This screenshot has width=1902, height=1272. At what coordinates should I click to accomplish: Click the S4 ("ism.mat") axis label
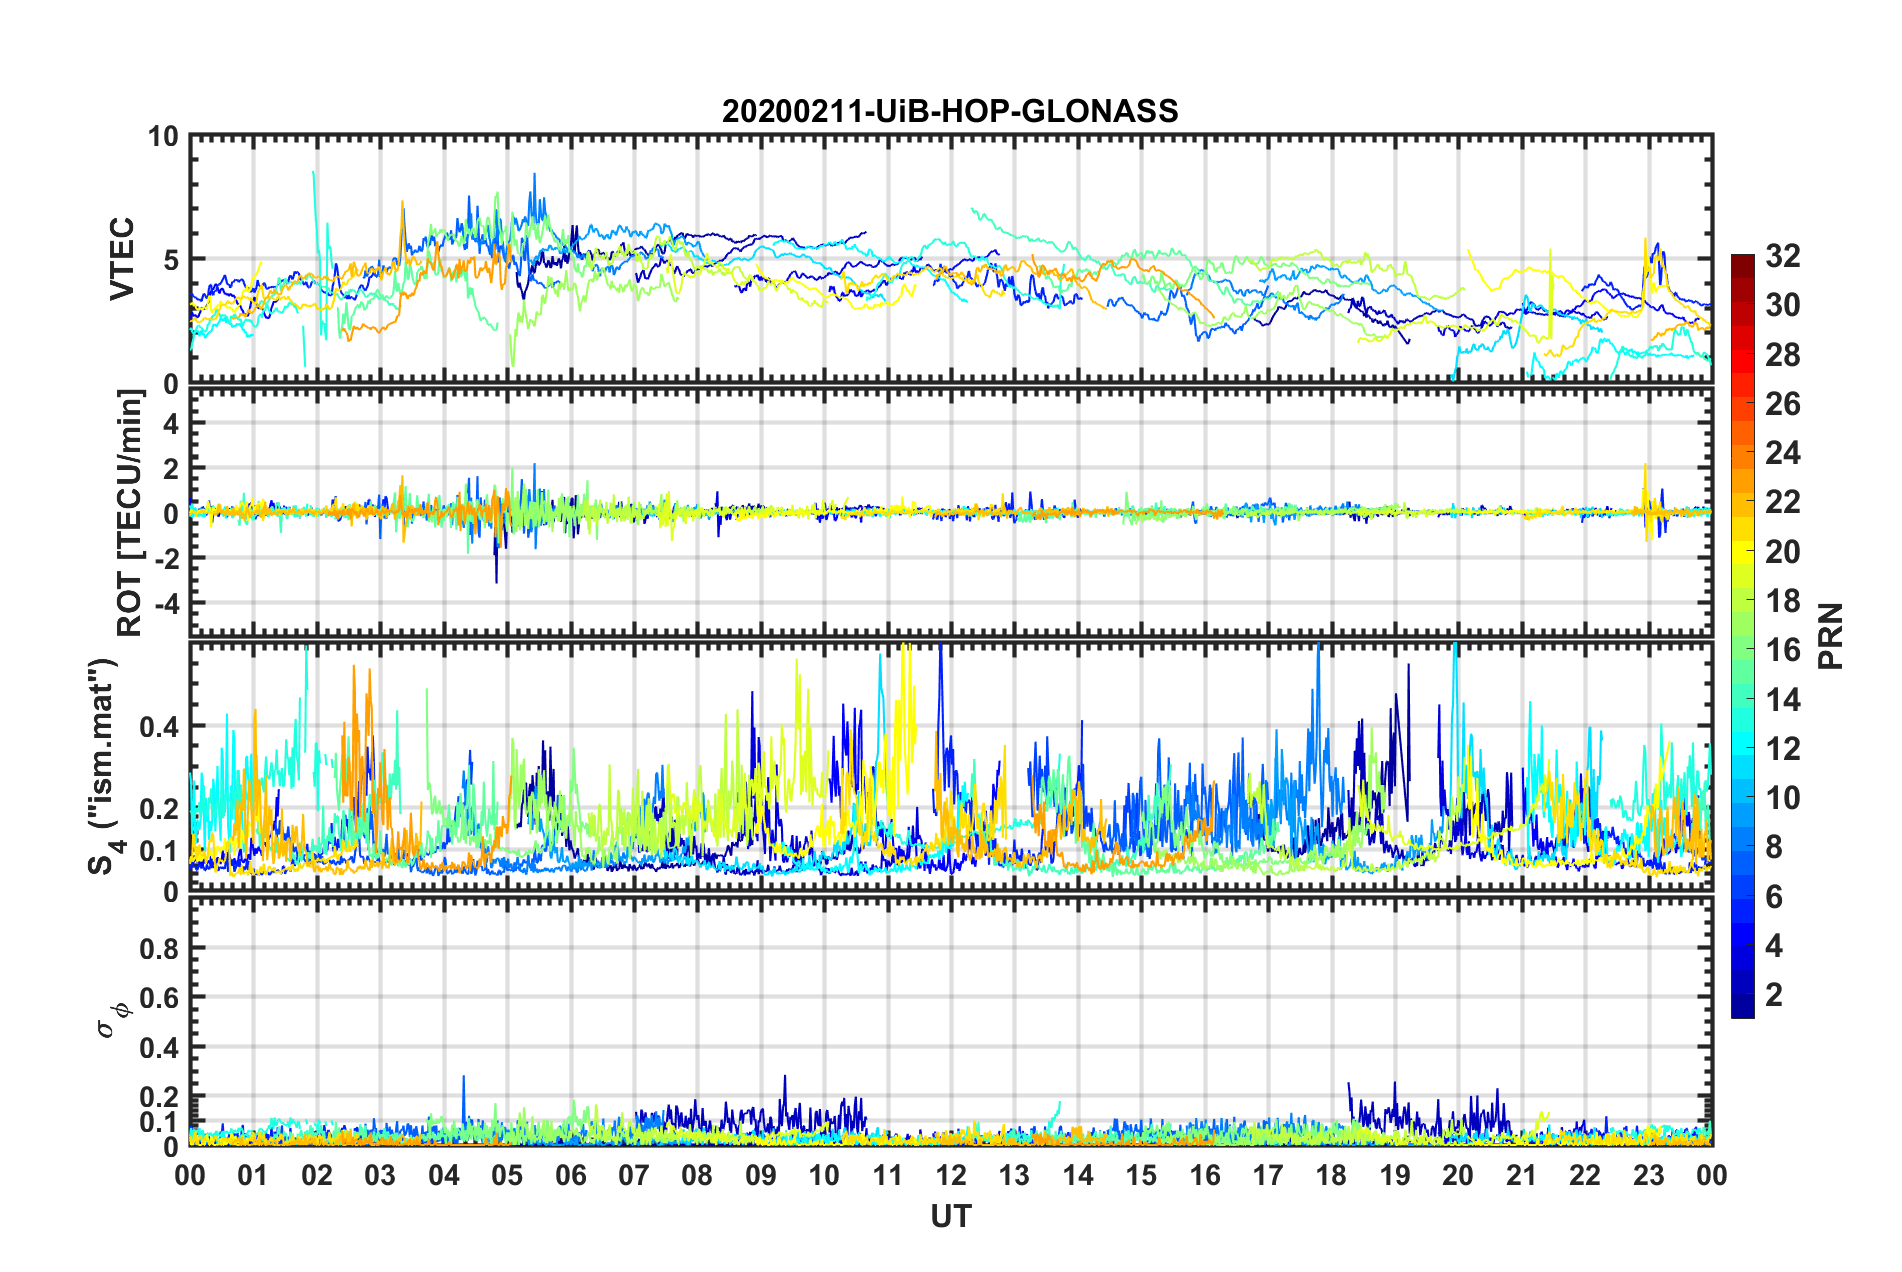tap(104, 766)
